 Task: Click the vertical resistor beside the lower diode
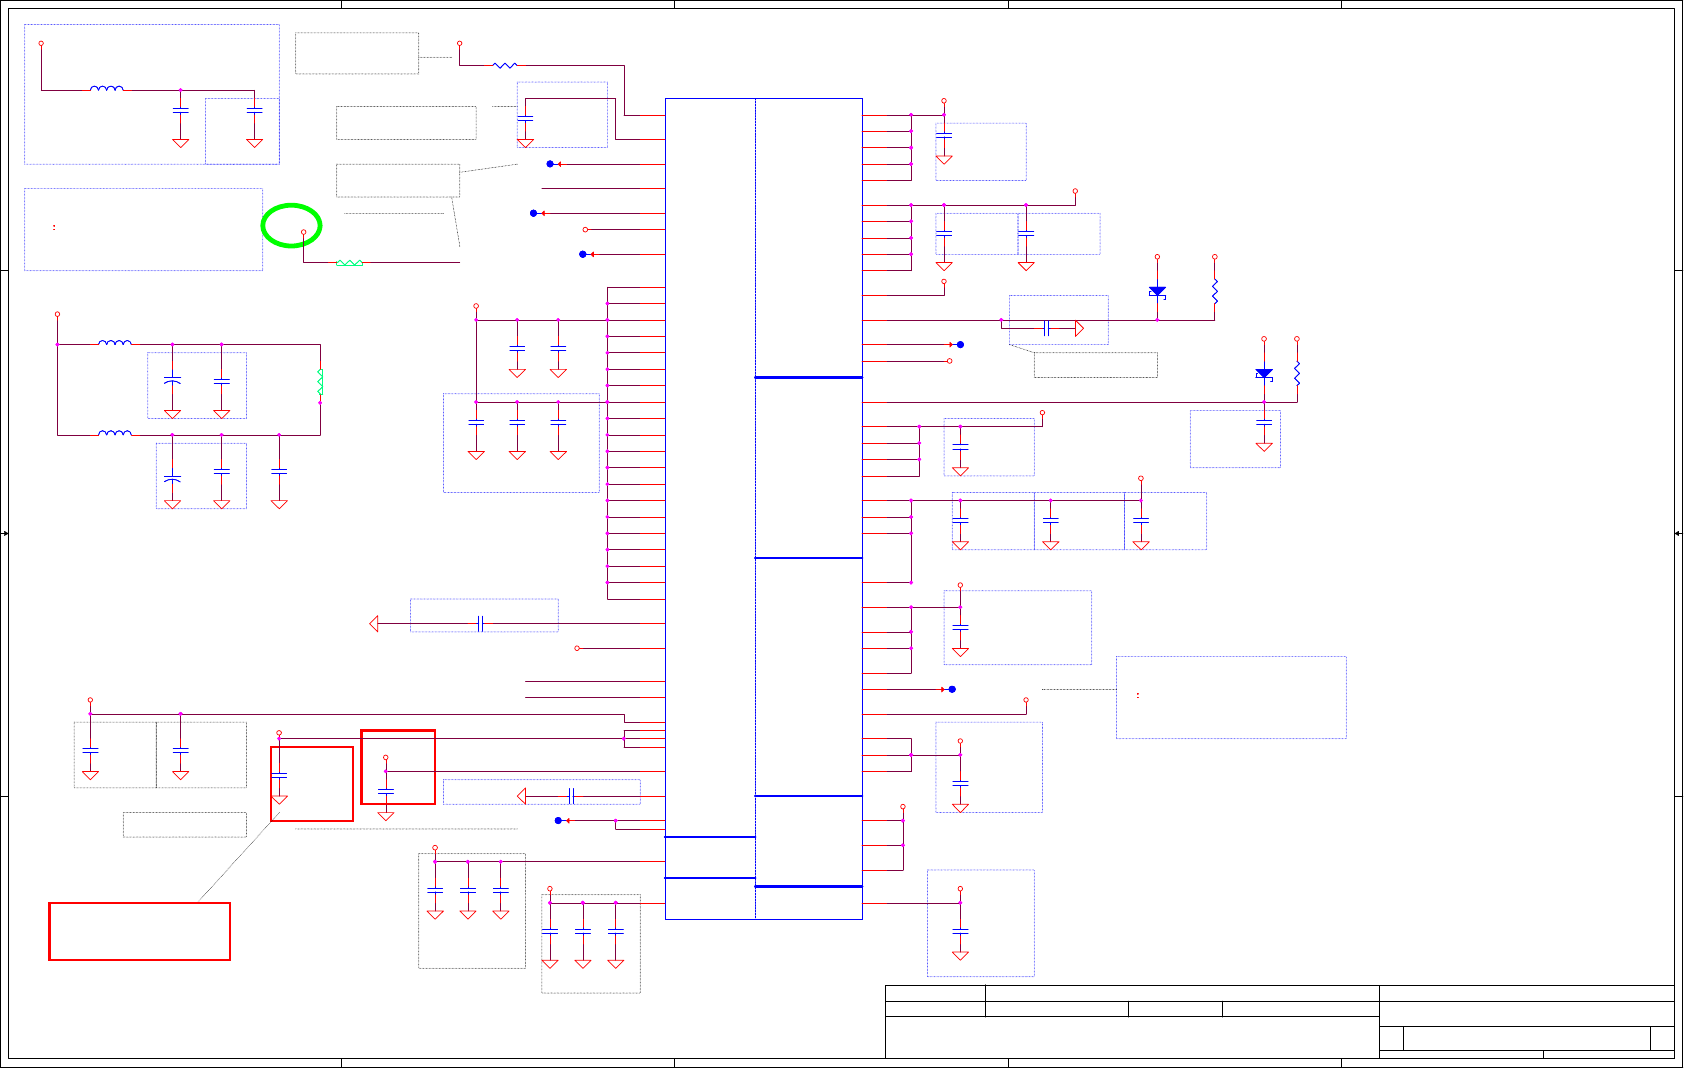pyautogui.click(x=1297, y=374)
